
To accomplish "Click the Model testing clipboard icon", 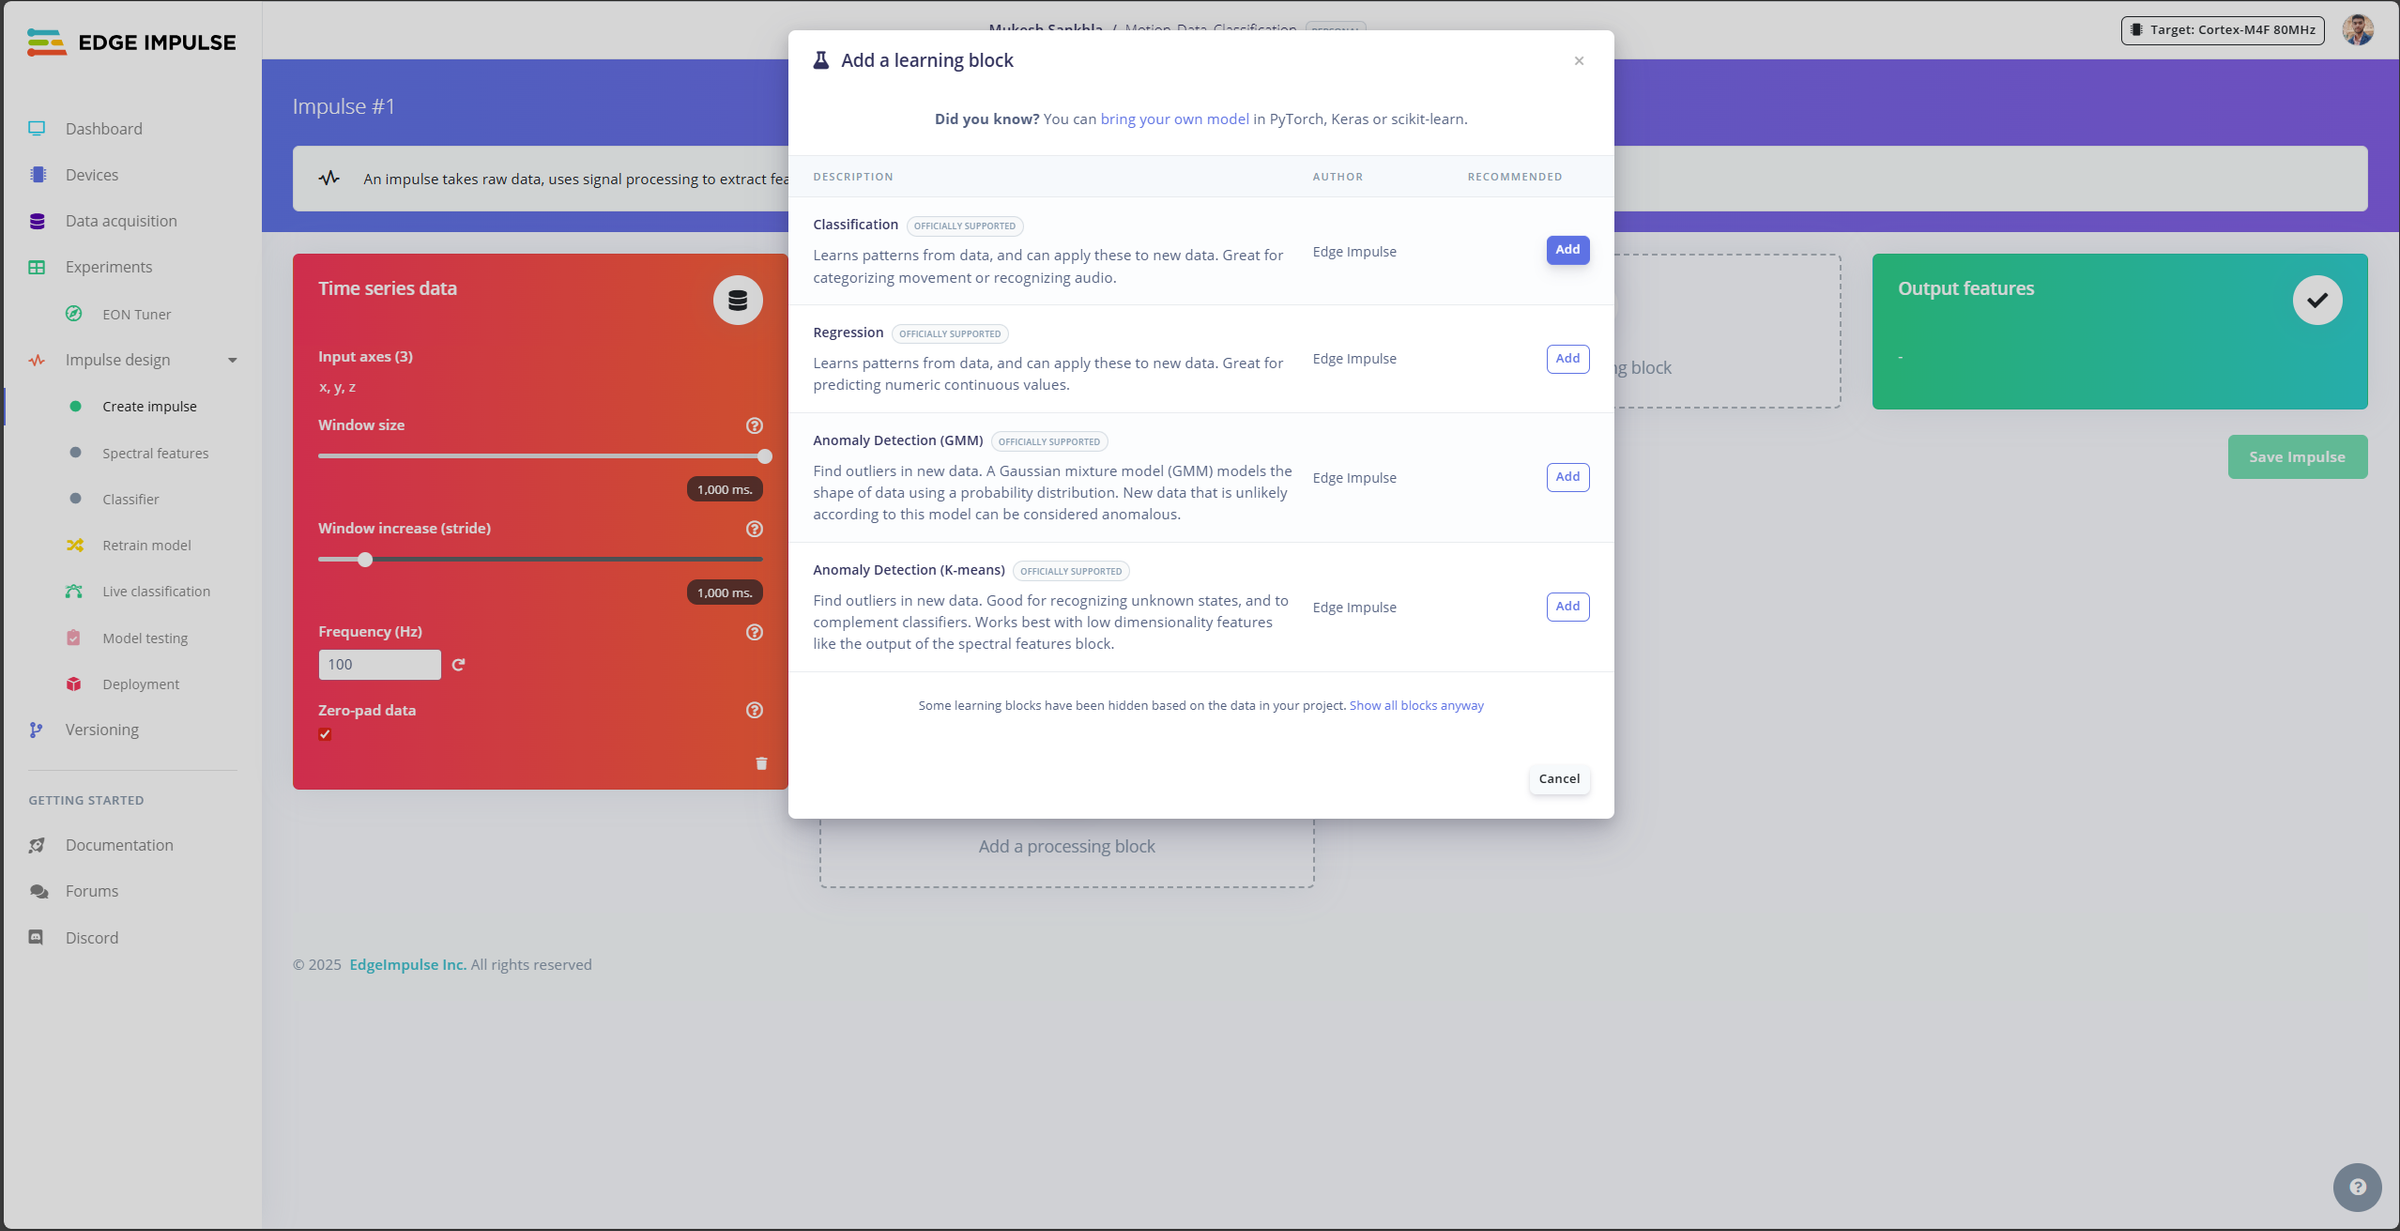I will point(74,638).
